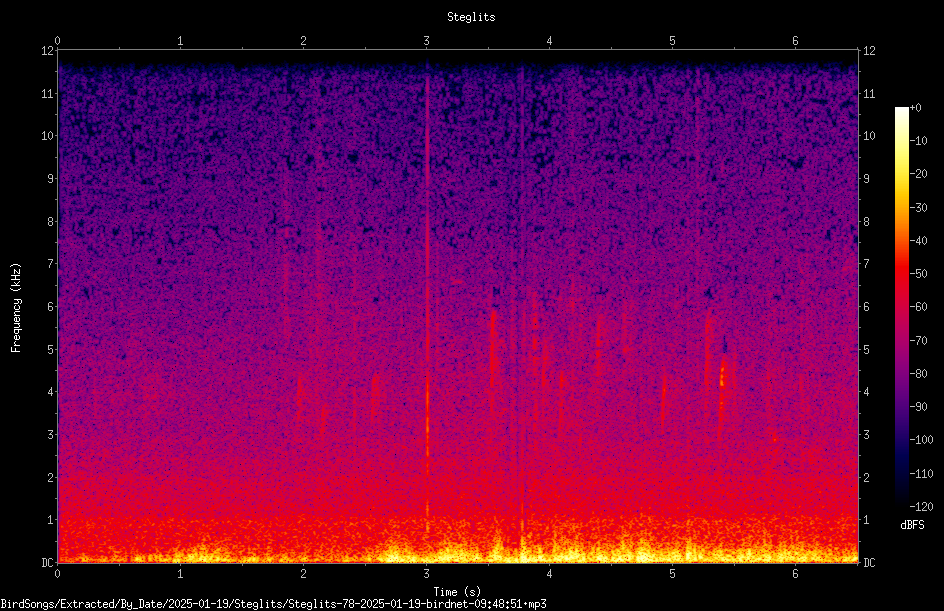Click the DC label on right frequency axis
The width and height of the screenshot is (944, 611).
tap(869, 563)
